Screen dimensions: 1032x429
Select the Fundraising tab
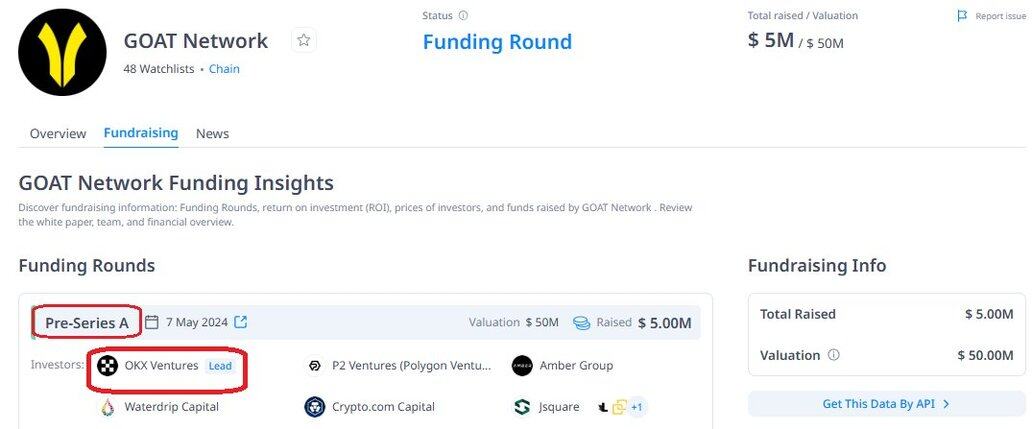(141, 133)
